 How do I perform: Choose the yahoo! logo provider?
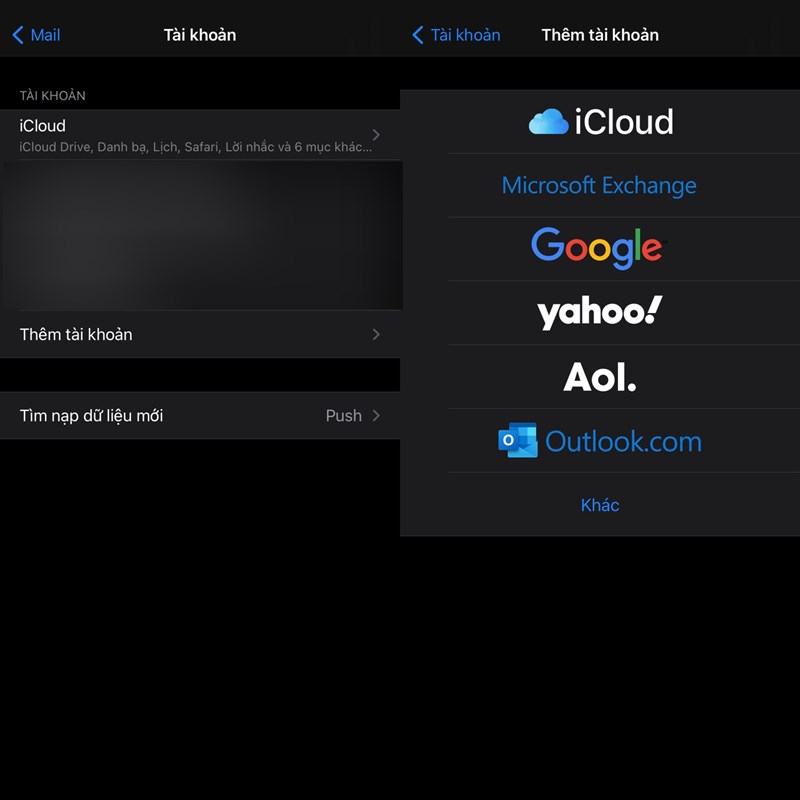599,312
